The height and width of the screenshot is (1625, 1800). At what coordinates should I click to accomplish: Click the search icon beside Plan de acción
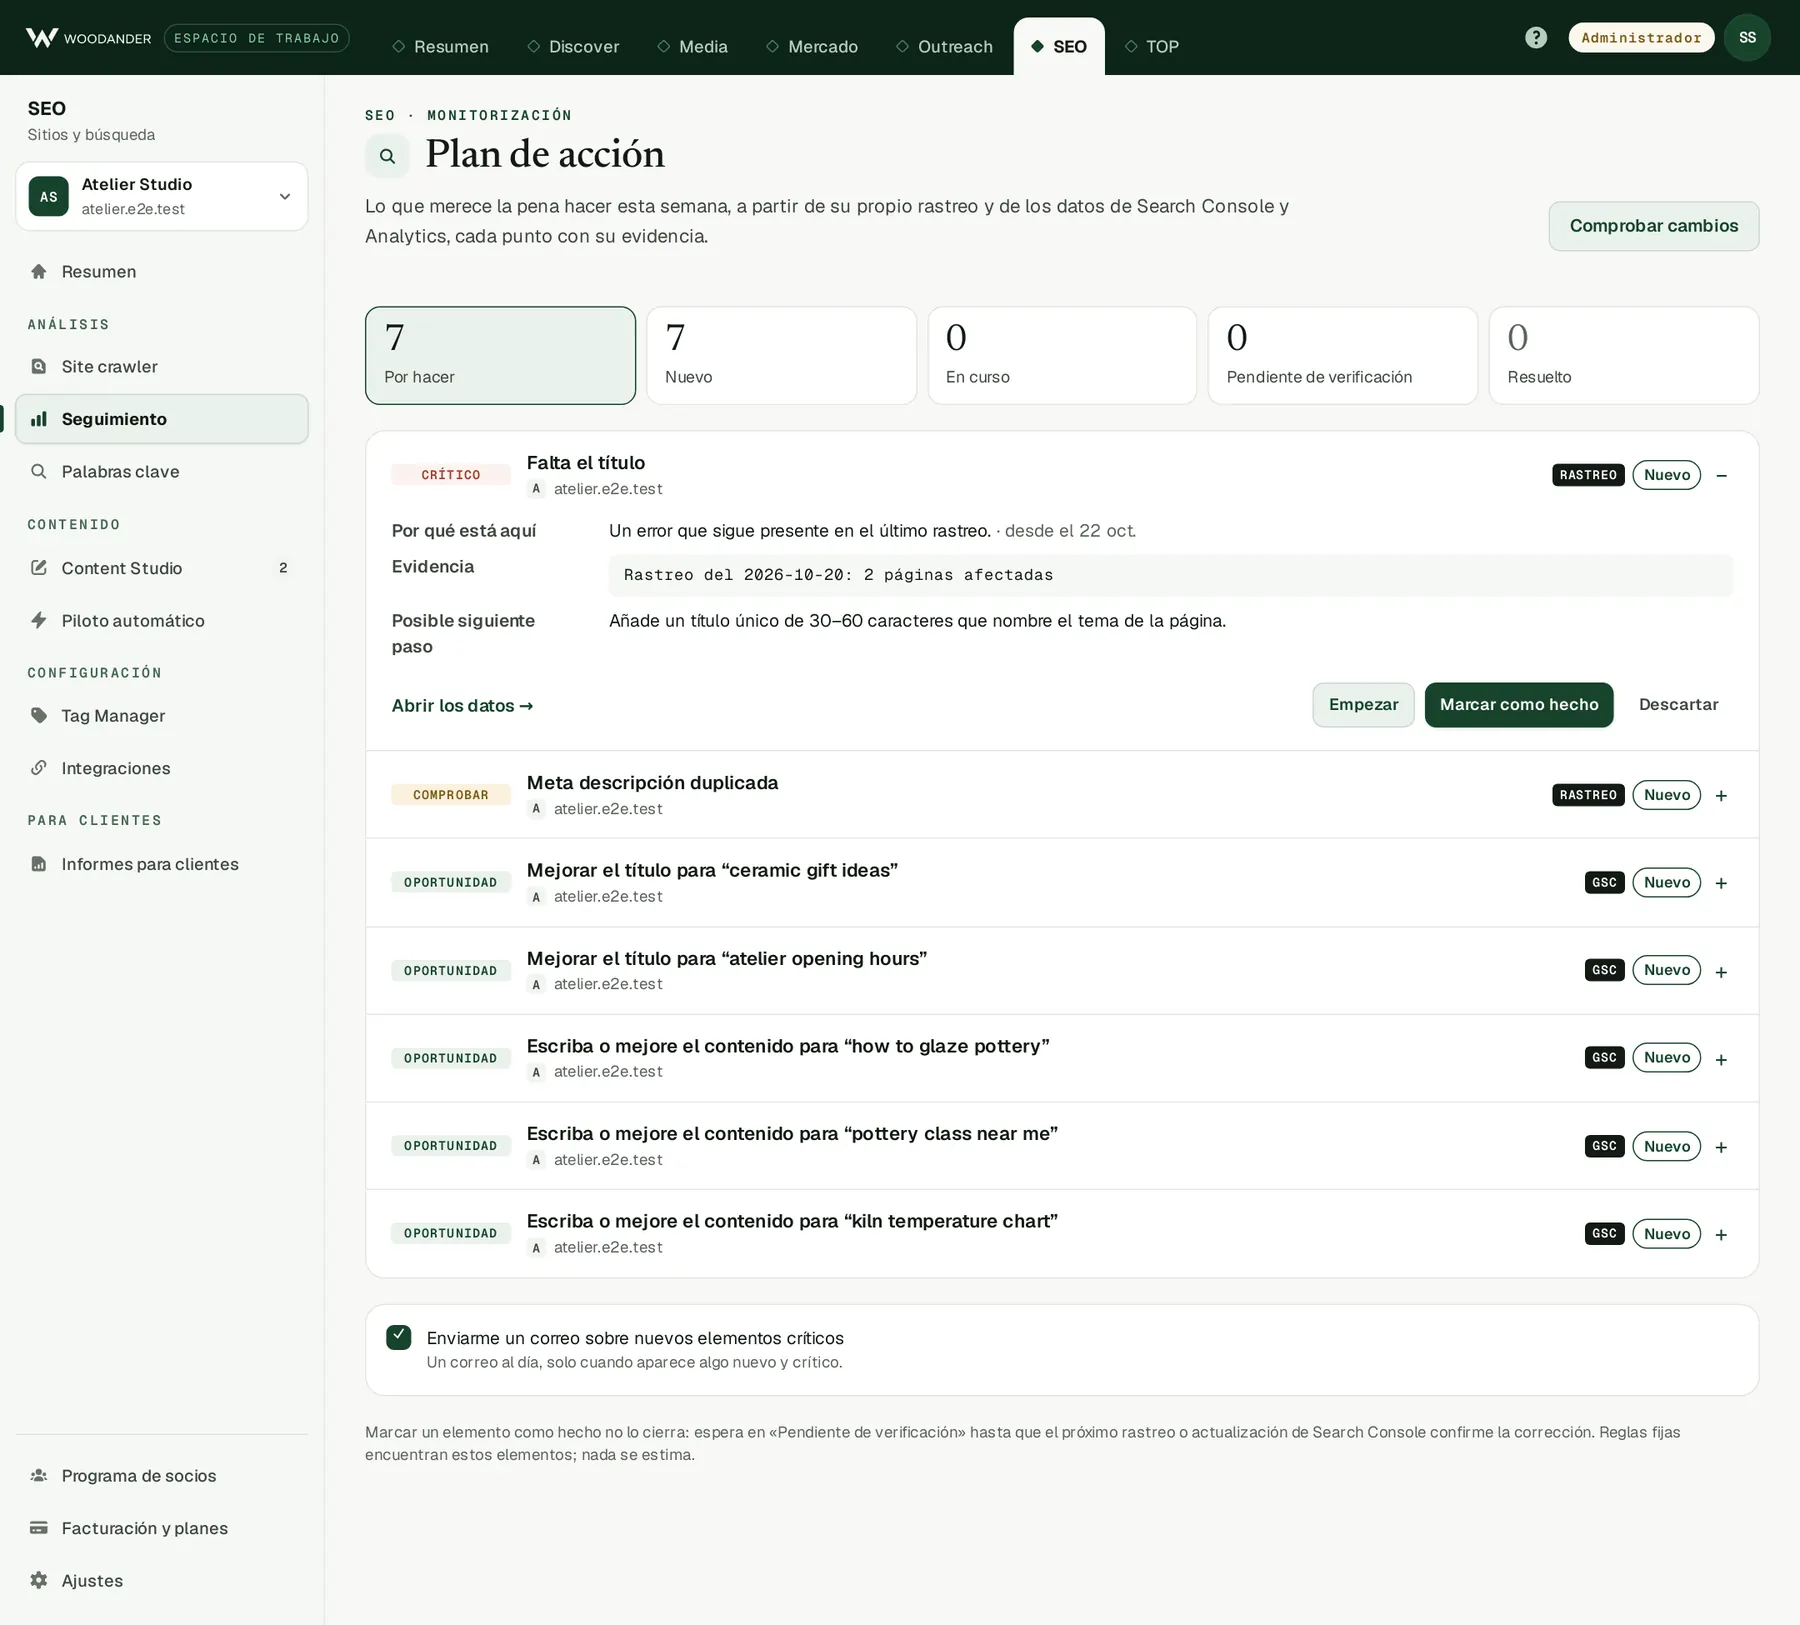point(387,156)
